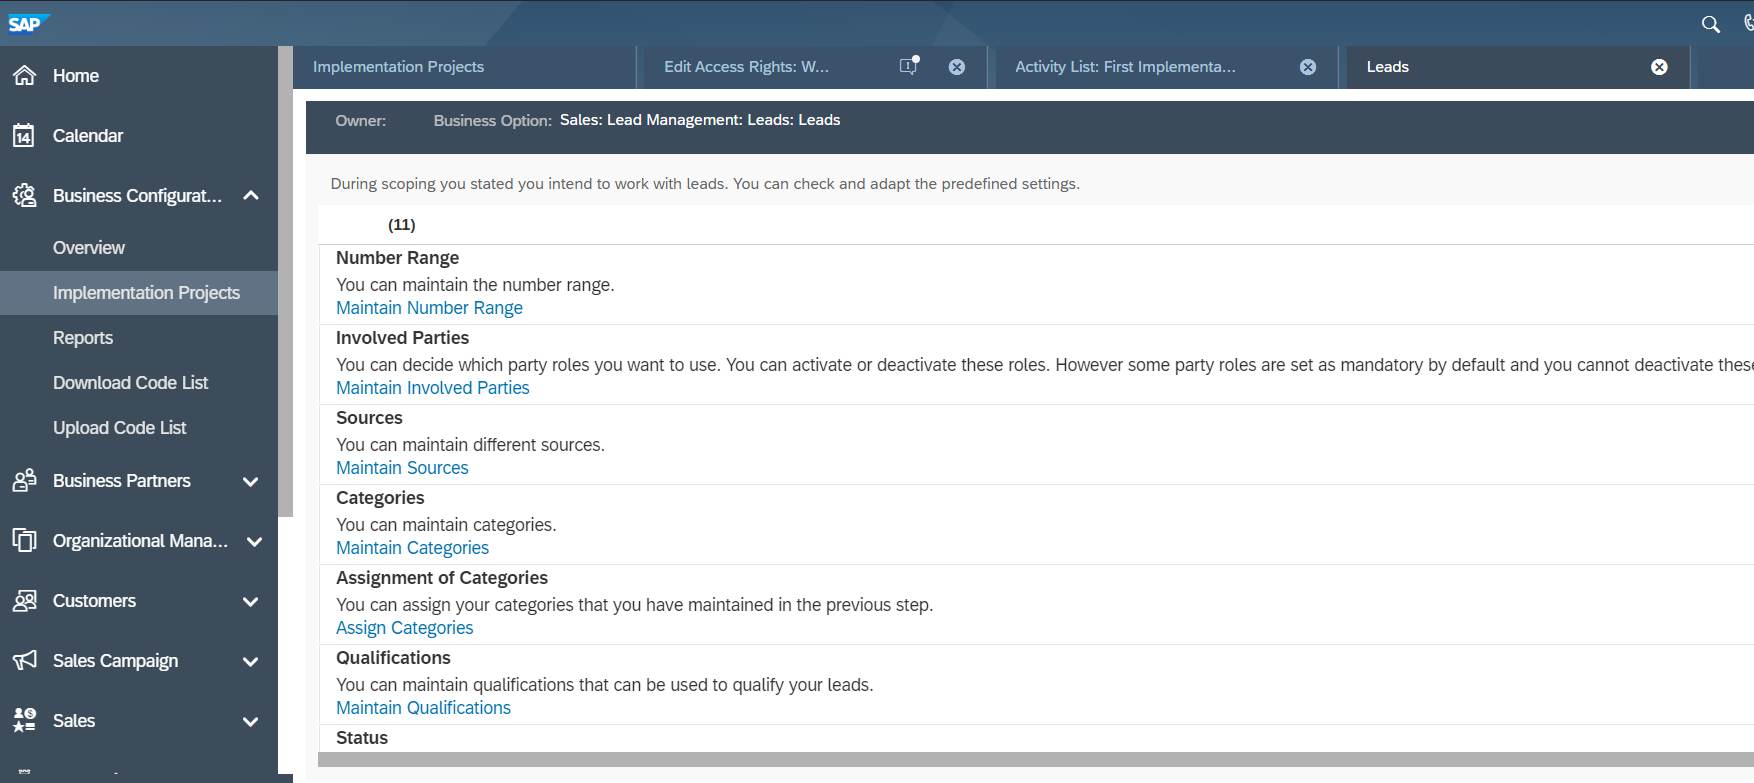1754x783 pixels.
Task: Collapse the Business Configuration section
Action: 251,195
